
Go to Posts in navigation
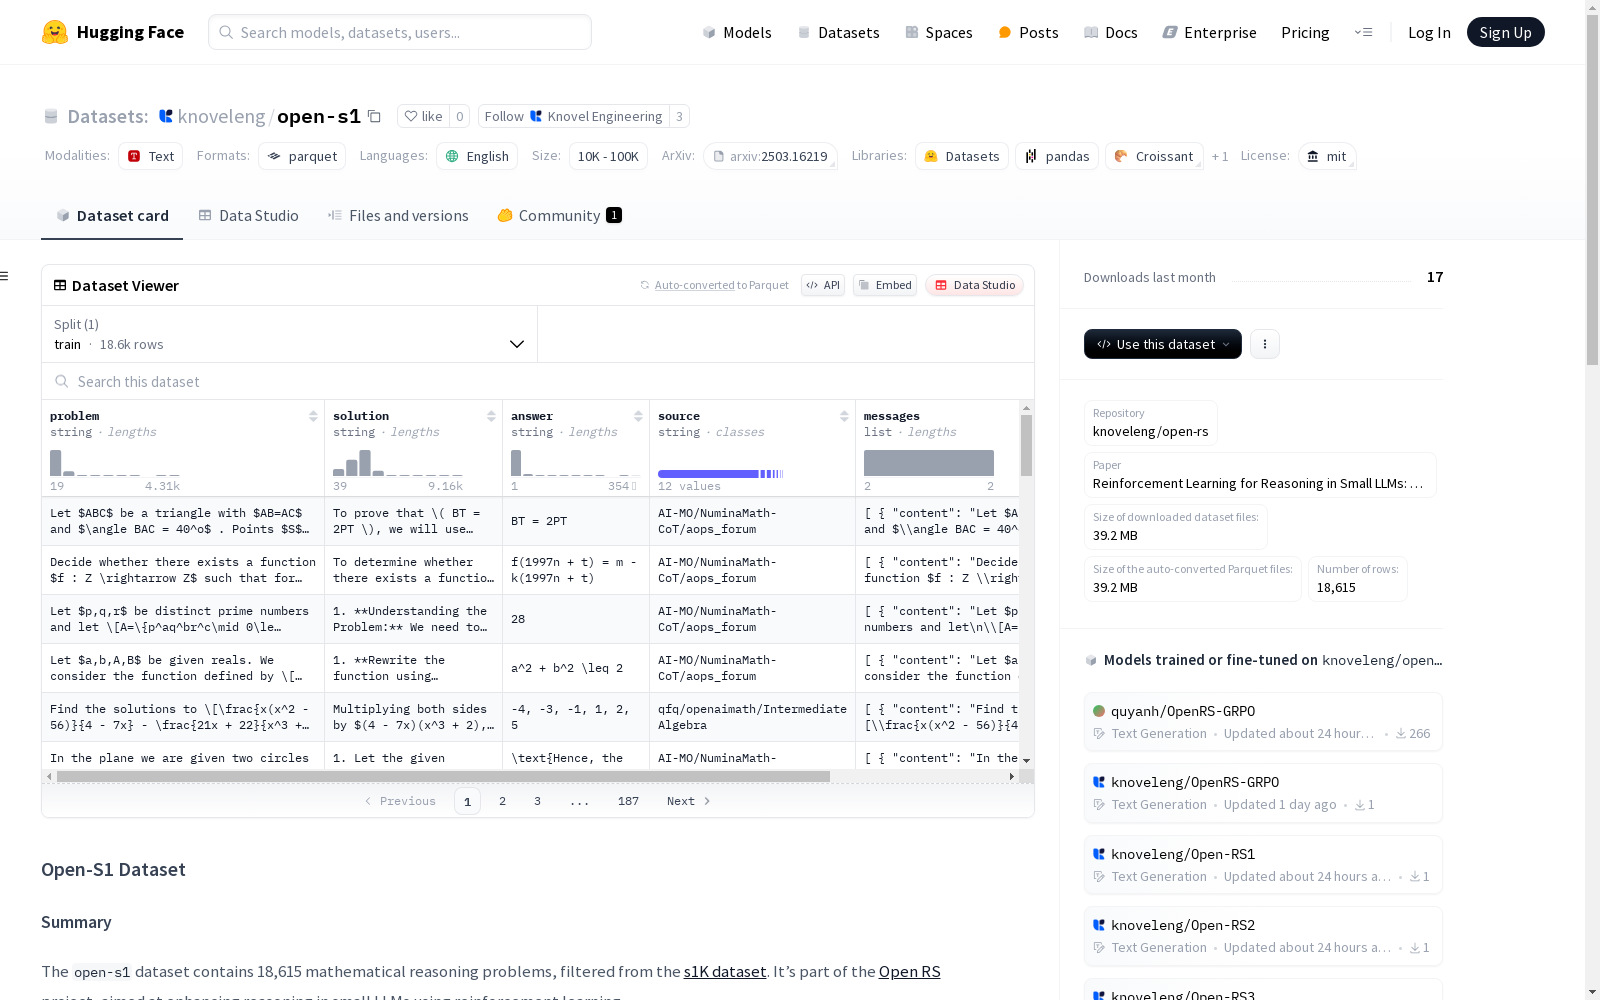pyautogui.click(x=1028, y=32)
